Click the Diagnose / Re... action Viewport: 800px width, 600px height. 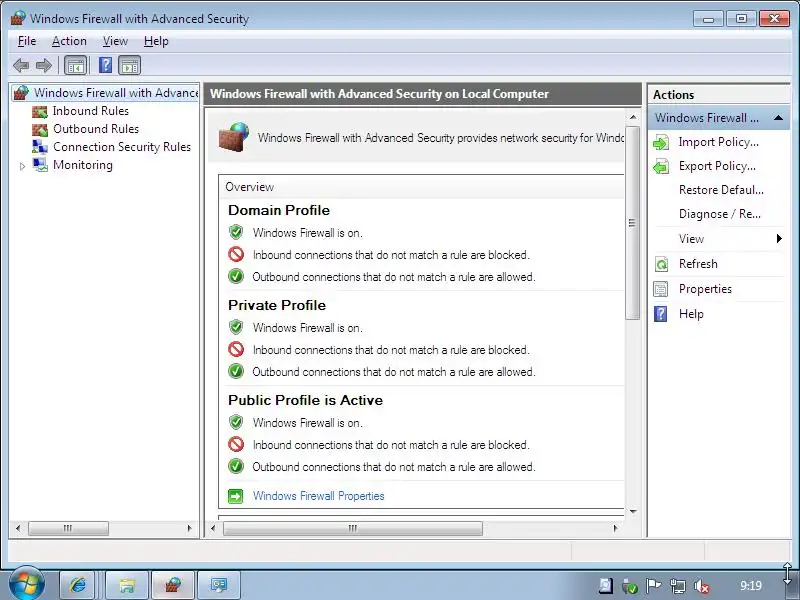(719, 214)
